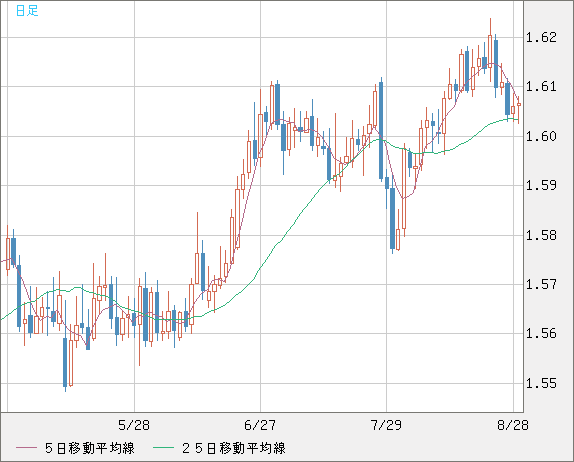Click the 7/29 date axis label
The height and width of the screenshot is (462, 574).
tap(386, 425)
